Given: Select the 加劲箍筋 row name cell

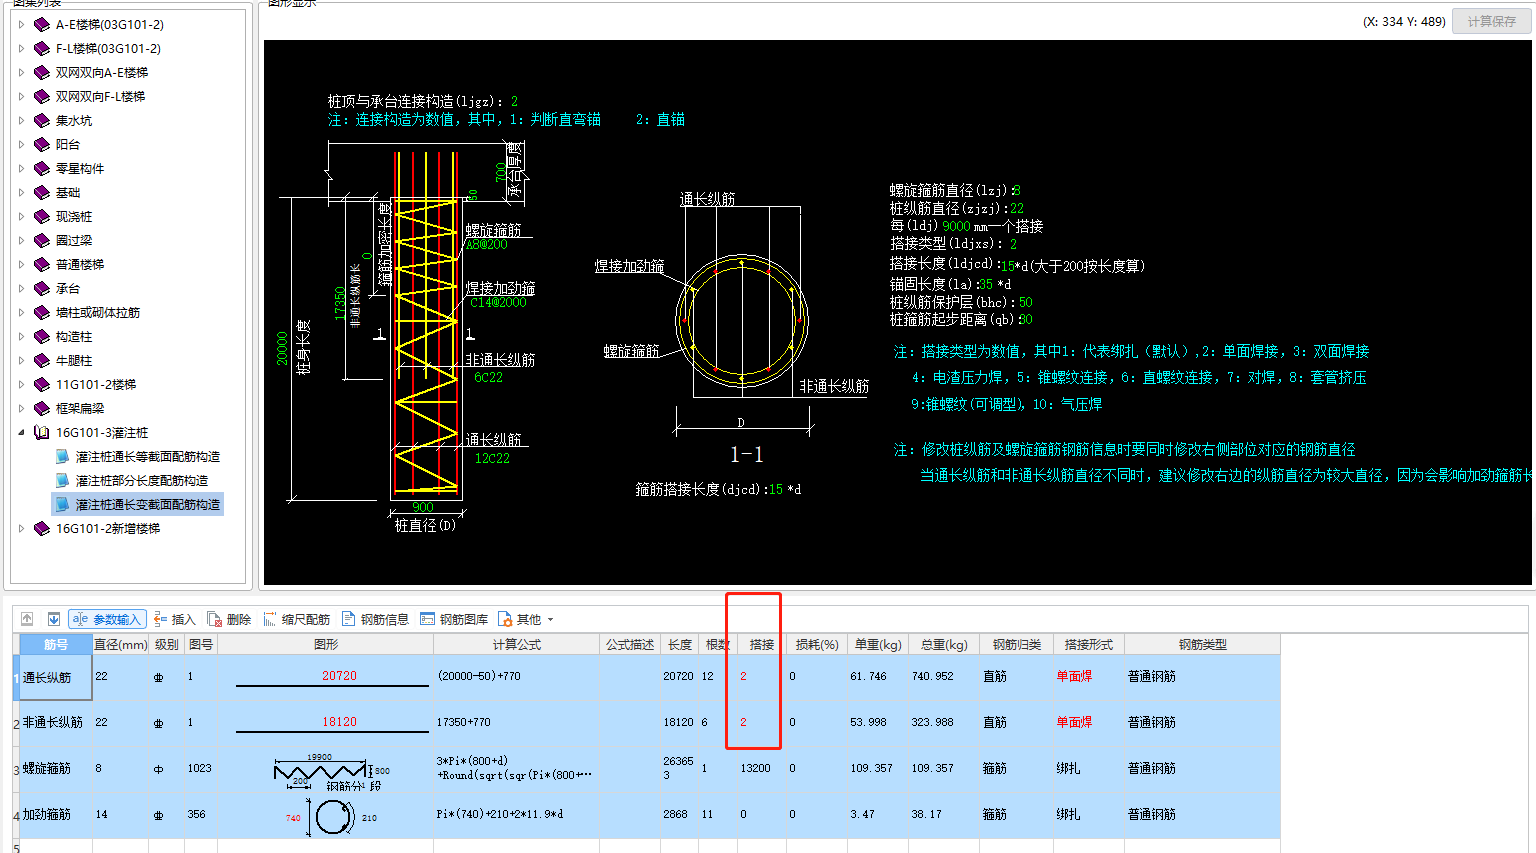Looking at the screenshot, I should pyautogui.click(x=56, y=814).
